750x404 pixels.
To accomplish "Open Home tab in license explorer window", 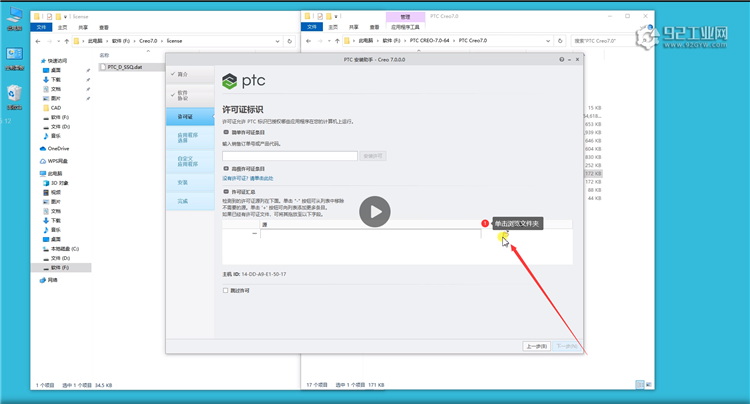I will coord(63,27).
